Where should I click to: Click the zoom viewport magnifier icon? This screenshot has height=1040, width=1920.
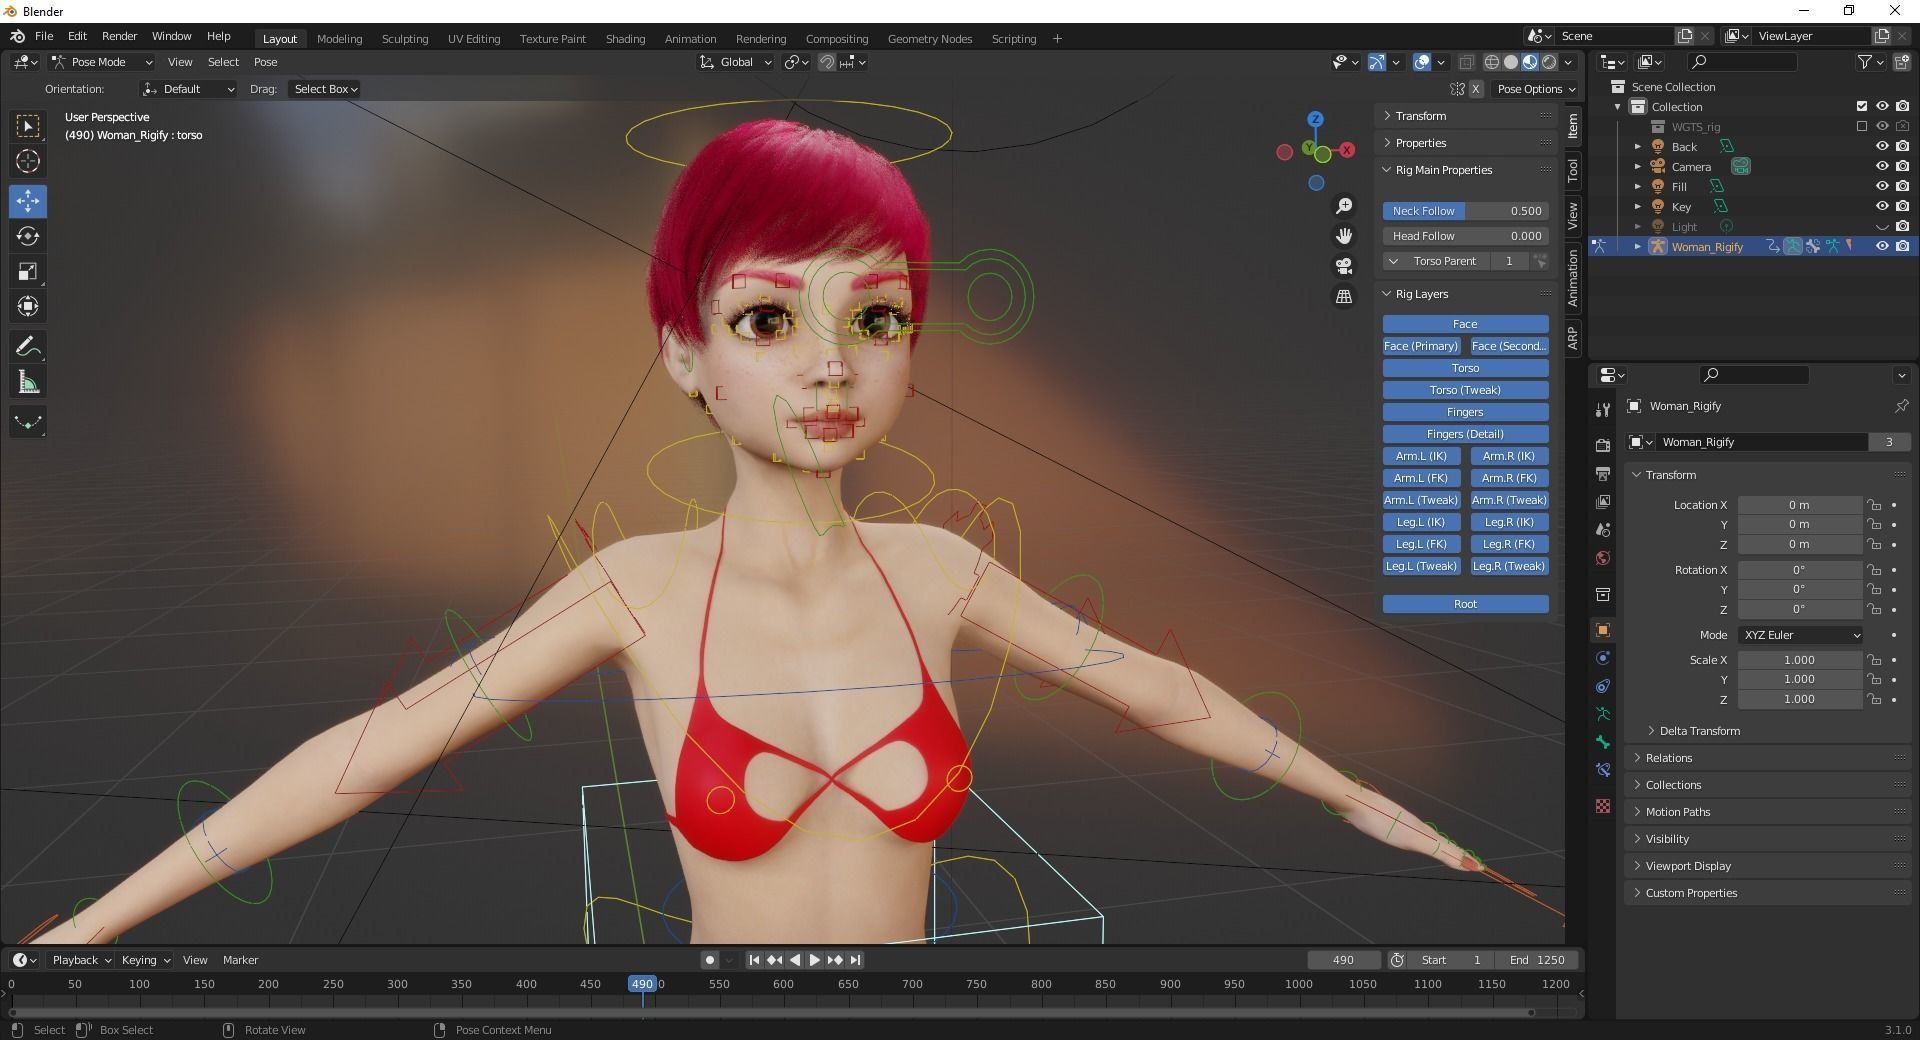coord(1344,205)
